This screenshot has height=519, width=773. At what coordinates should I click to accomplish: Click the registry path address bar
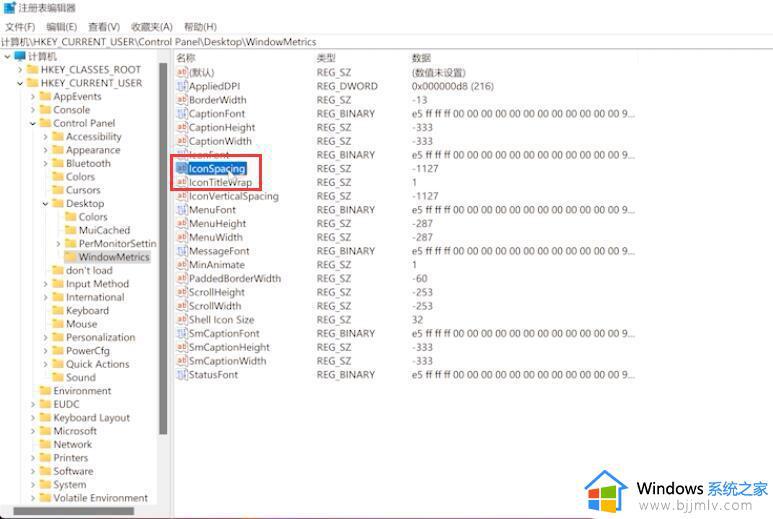(386, 42)
